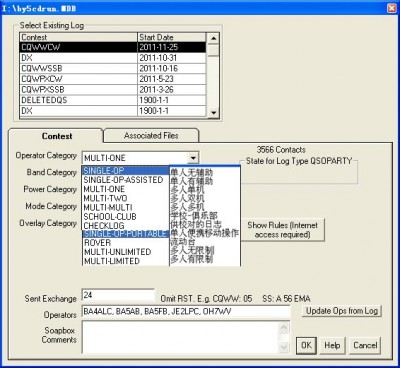Open Help for this dialog
This screenshot has height=368, width=400.
(332, 345)
